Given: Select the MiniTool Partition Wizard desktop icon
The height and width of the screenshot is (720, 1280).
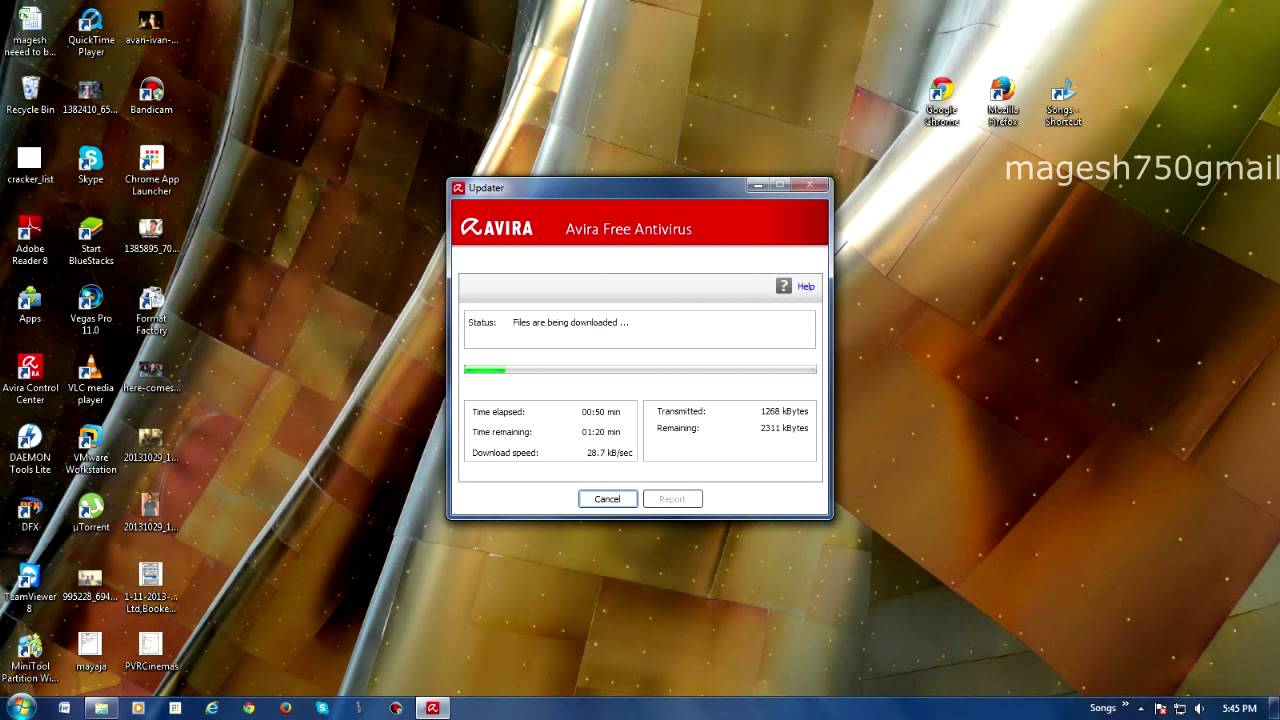Looking at the screenshot, I should click(x=30, y=659).
